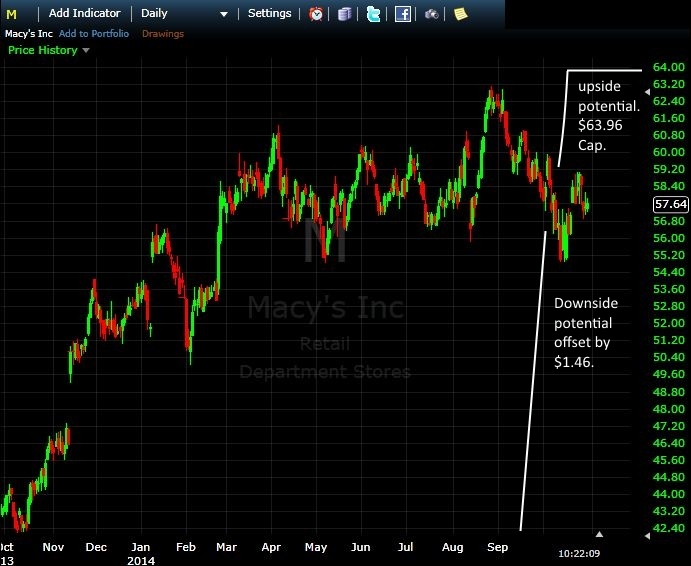Click the 'upside potential. $63.96 Cap.' annotation
691x566 pixels.
pyautogui.click(x=609, y=115)
